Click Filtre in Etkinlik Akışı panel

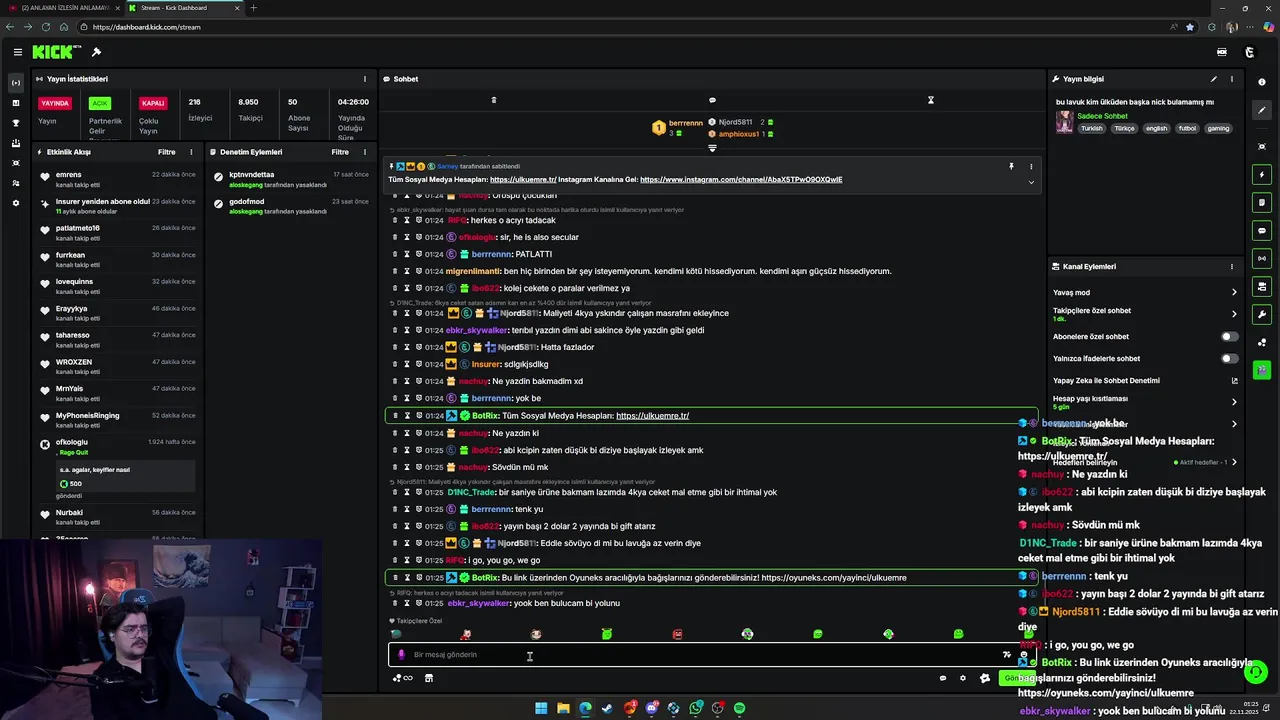pyautogui.click(x=166, y=152)
